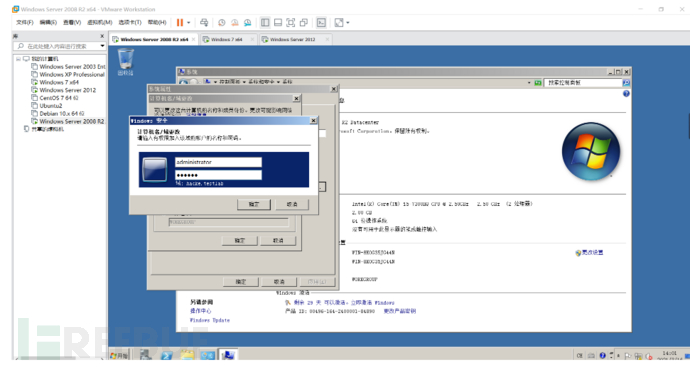Viewport: 690px width, 367px height.
Task: Click the System window taskbar button
Action: pos(228,355)
